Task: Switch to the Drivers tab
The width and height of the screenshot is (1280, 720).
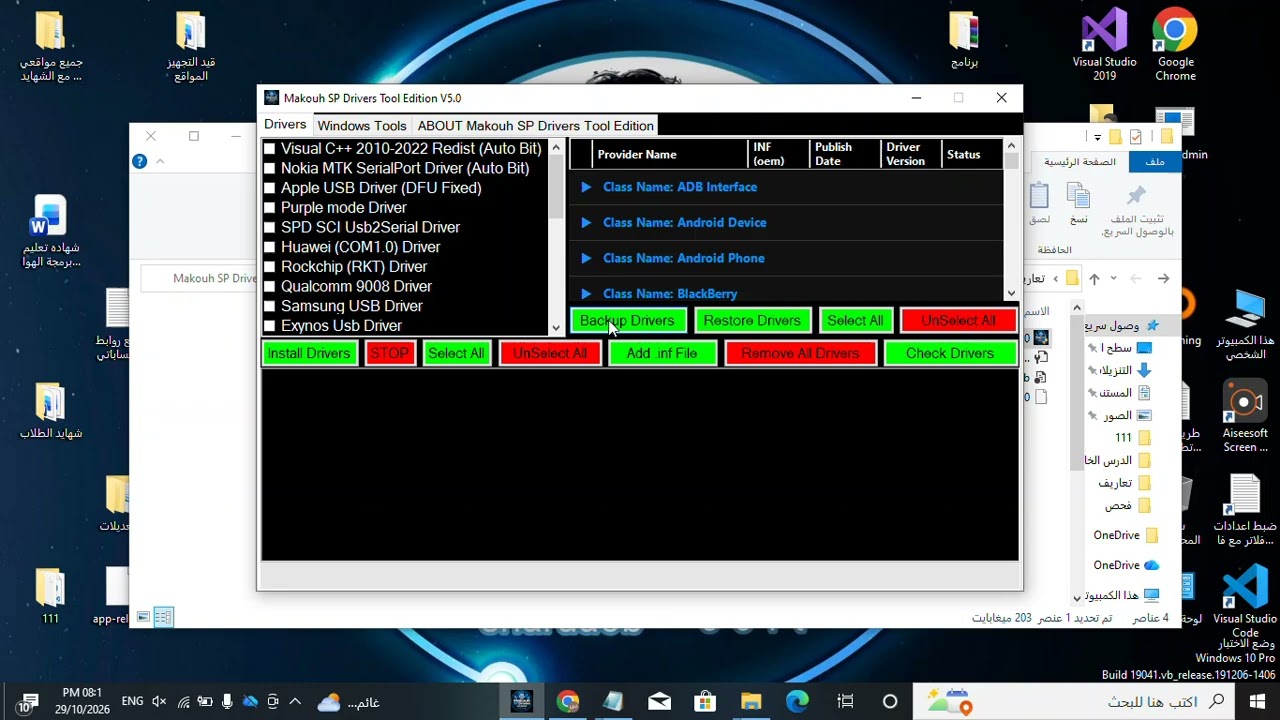Action: tap(285, 125)
